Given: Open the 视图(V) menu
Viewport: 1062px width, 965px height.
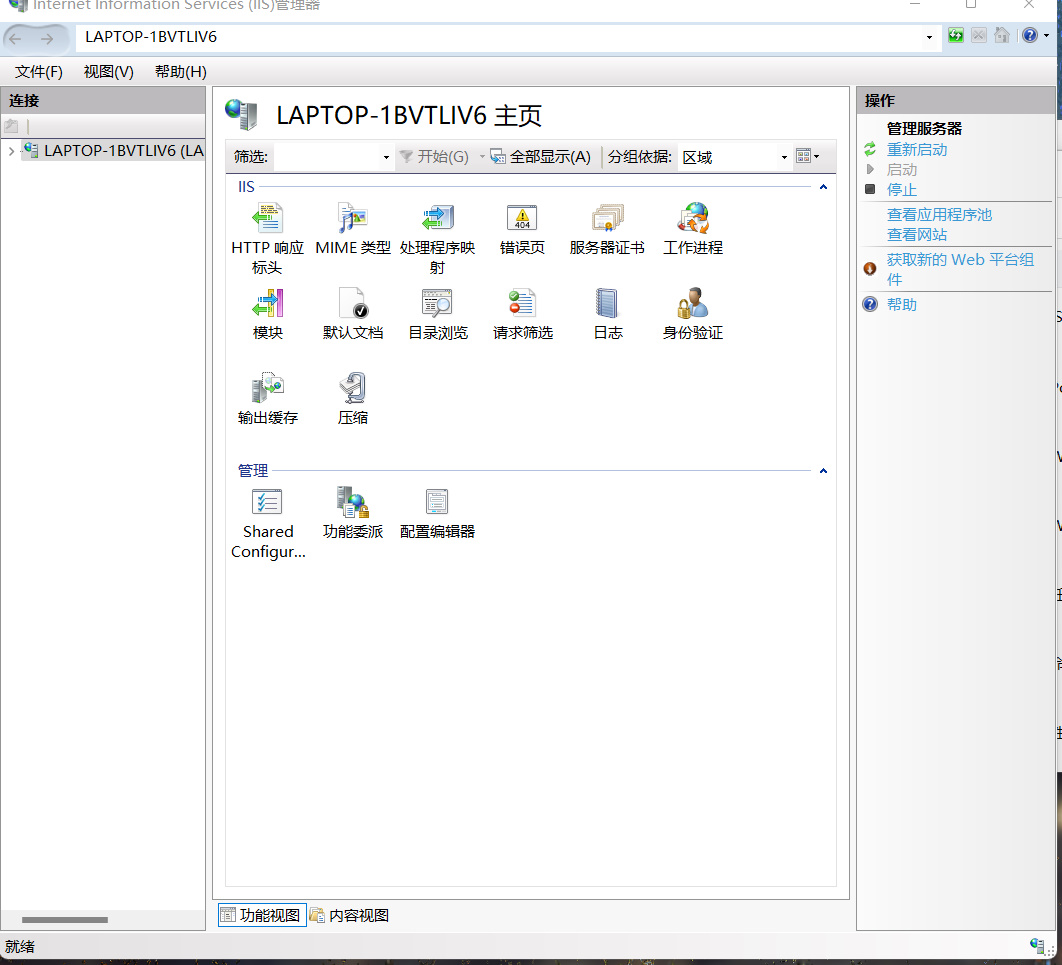Looking at the screenshot, I should (x=108, y=72).
